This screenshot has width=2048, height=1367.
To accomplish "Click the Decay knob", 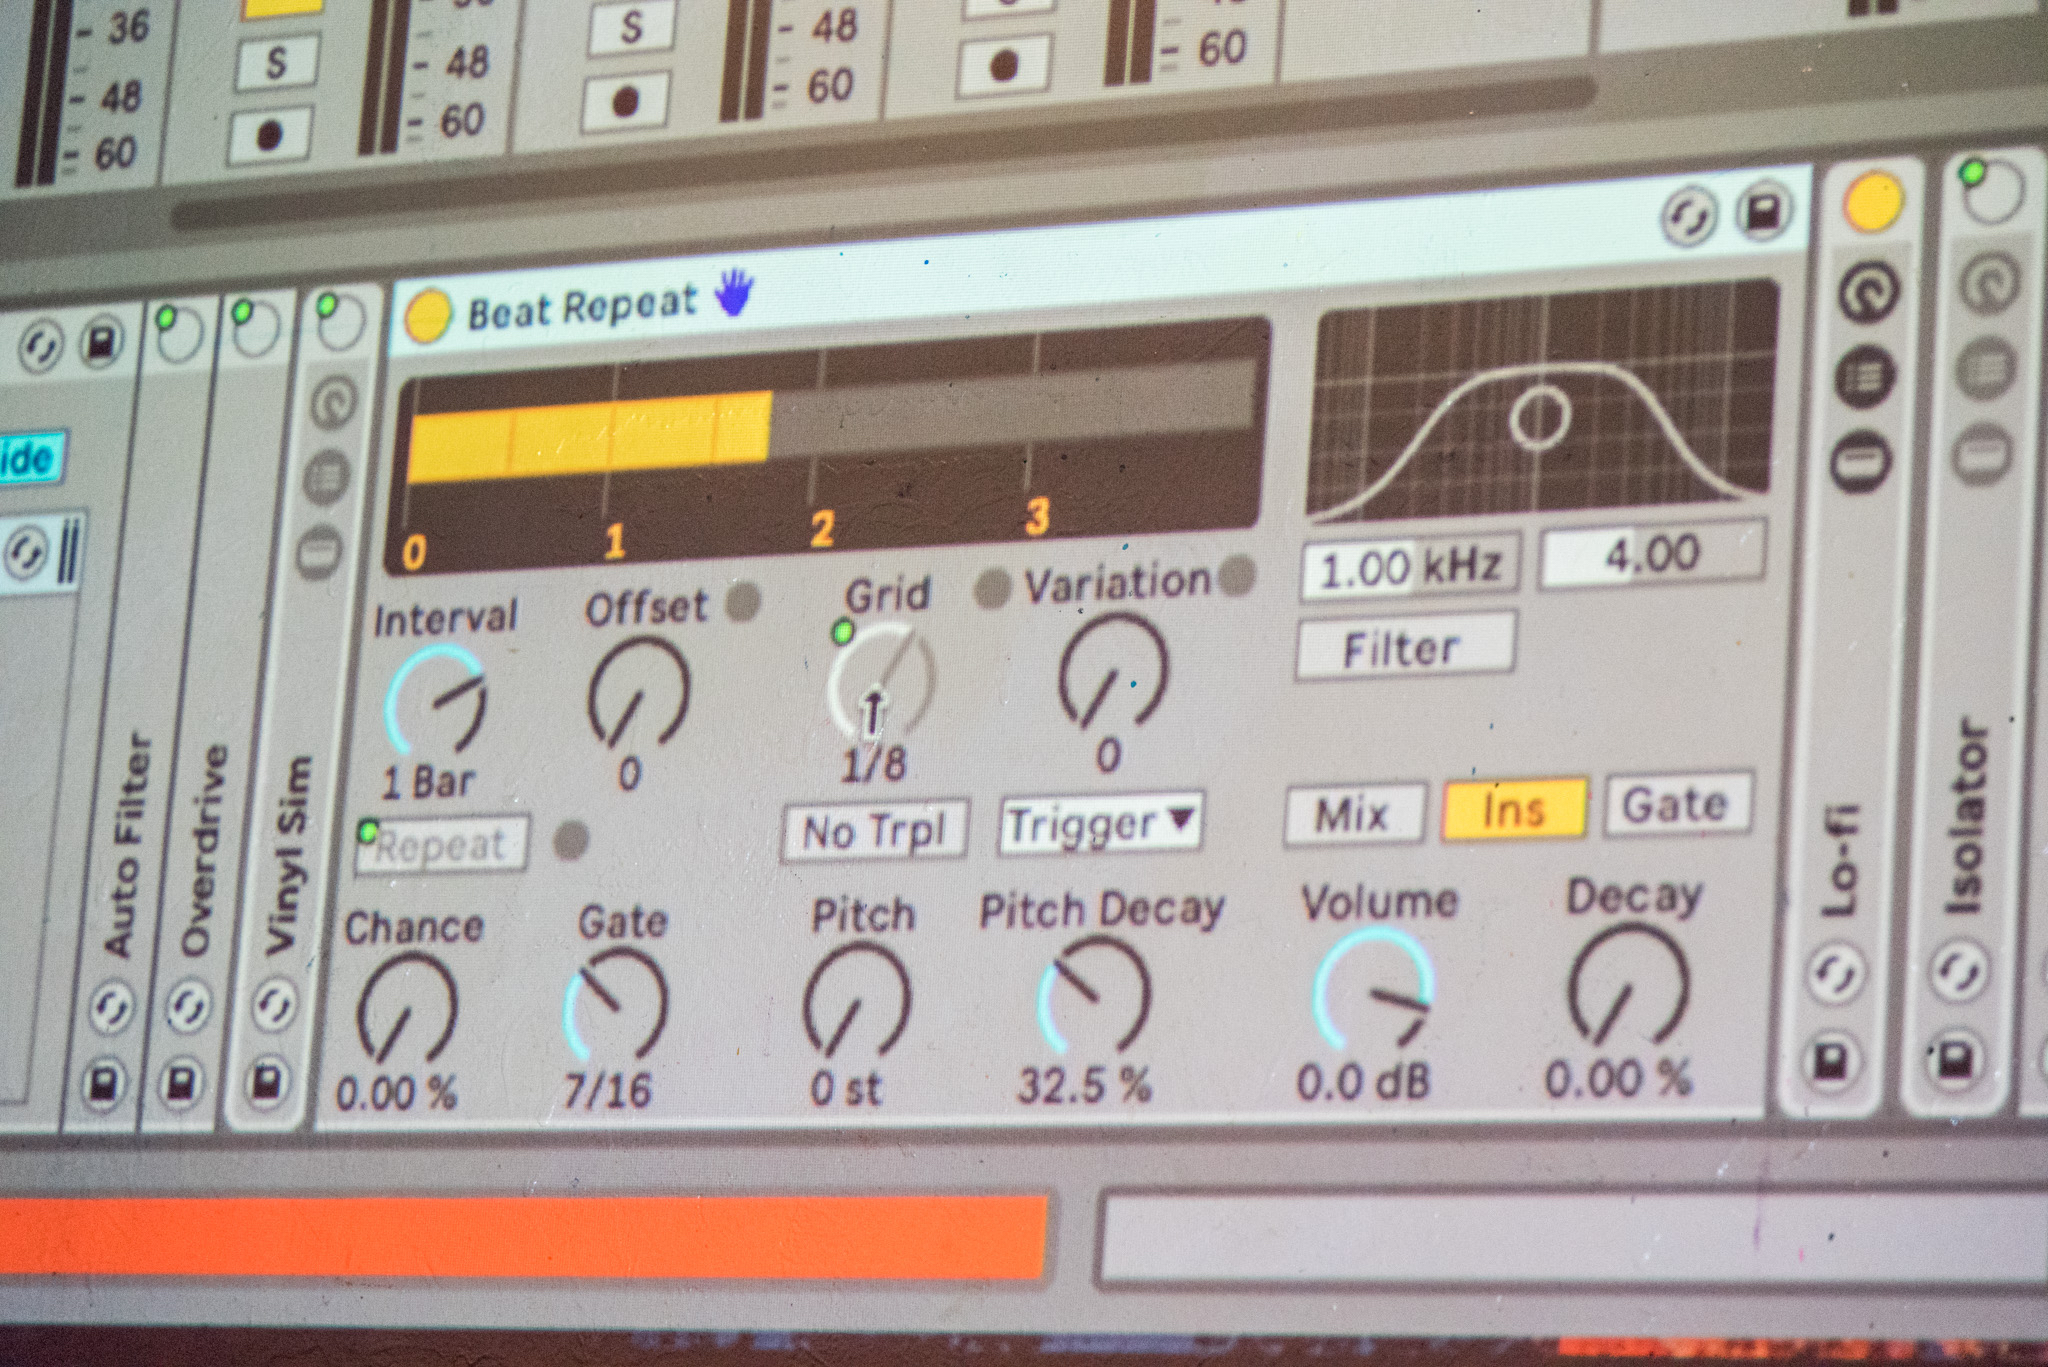I will [x=1628, y=983].
